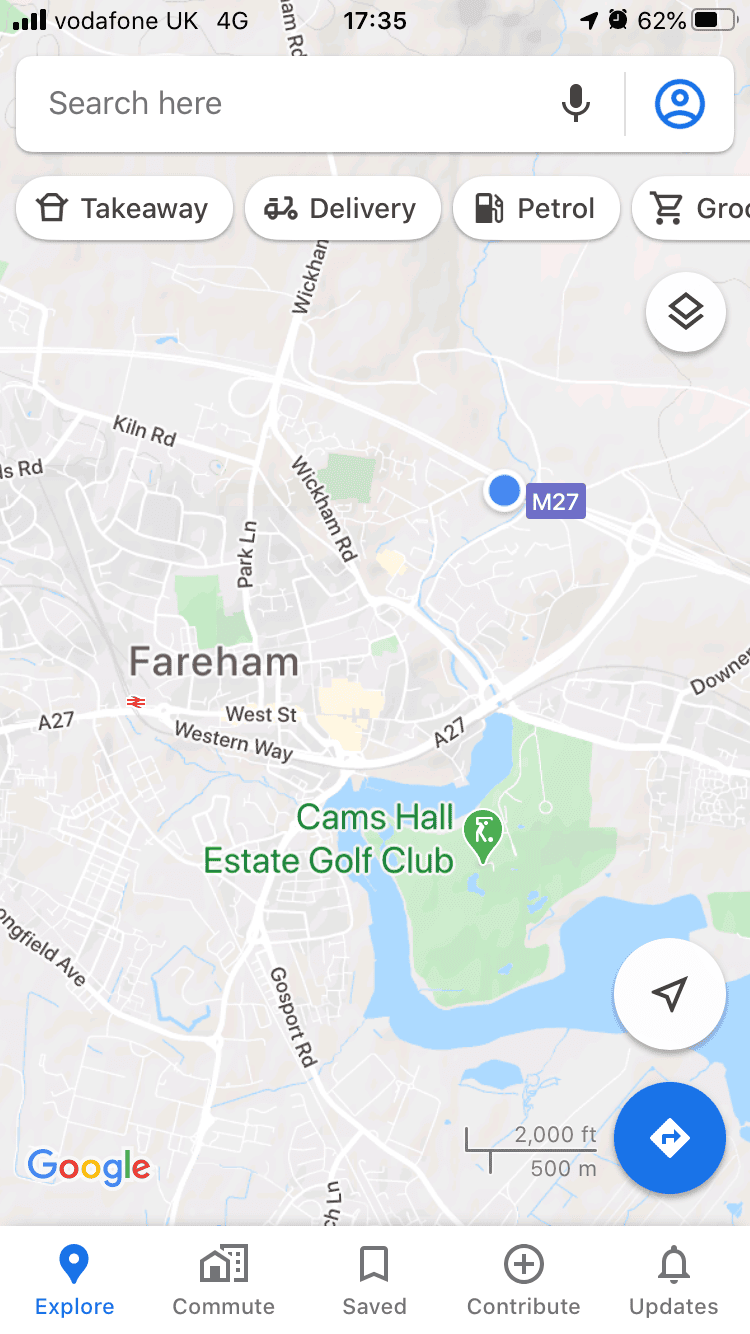
Task: Tap the Fareham town label
Action: coord(214,662)
